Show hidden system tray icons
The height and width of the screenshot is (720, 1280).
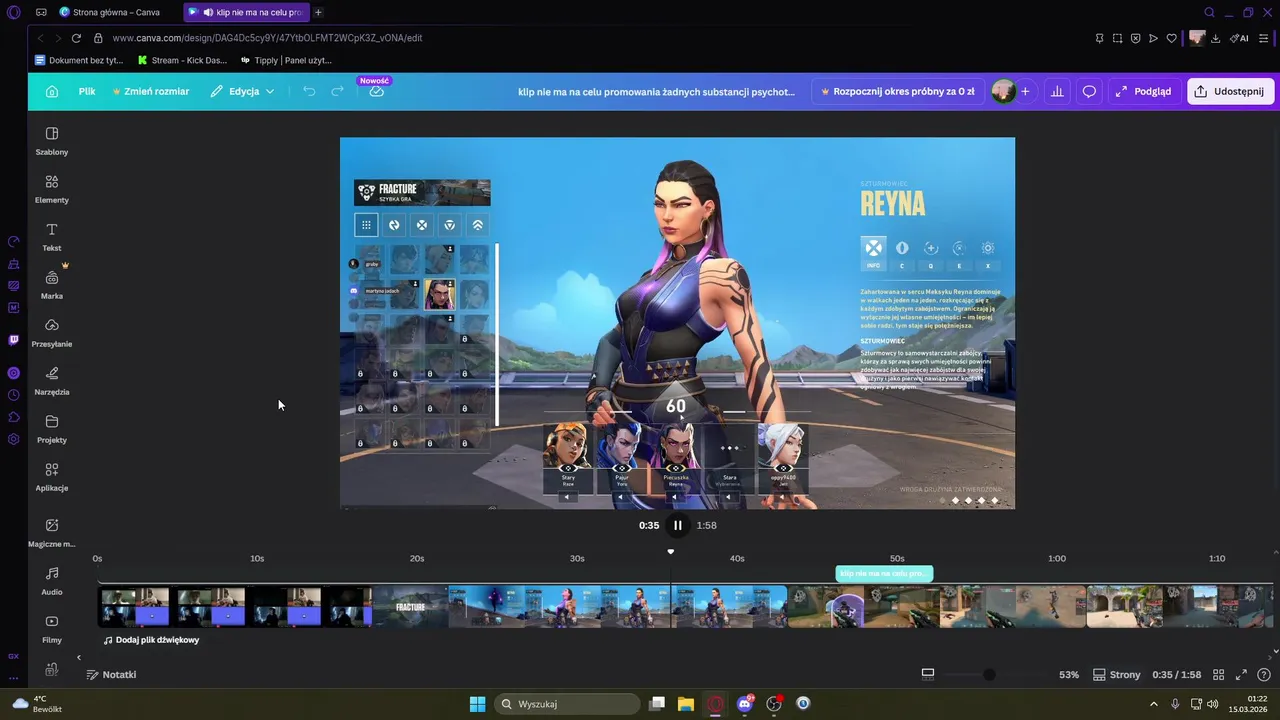click(x=1153, y=704)
